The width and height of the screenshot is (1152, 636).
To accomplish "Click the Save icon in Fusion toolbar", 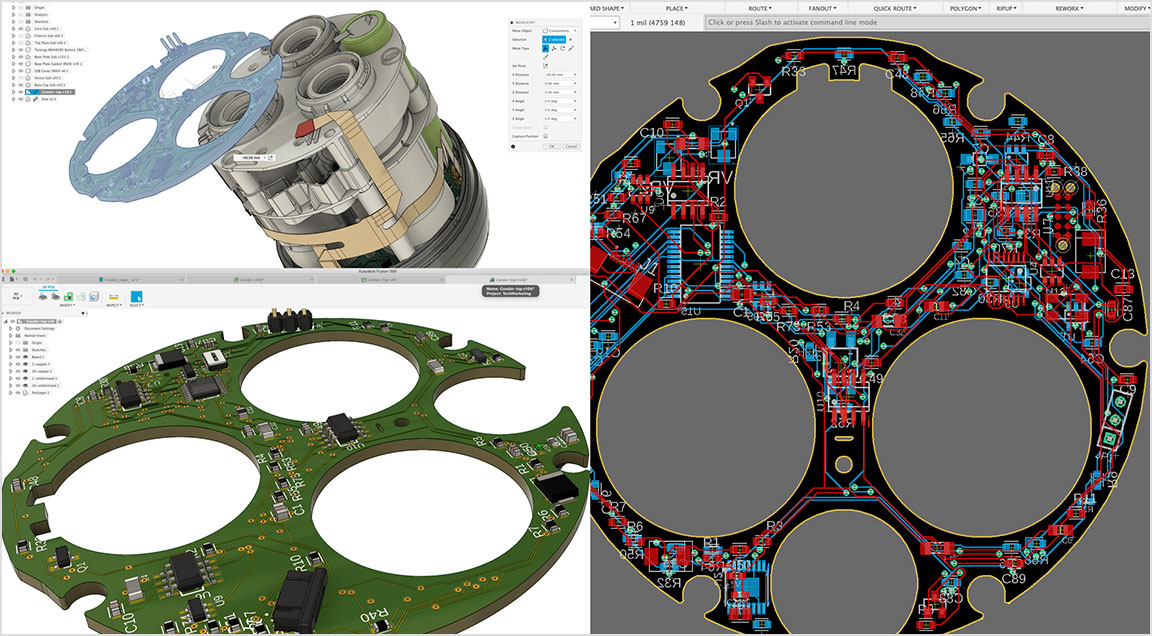I will coord(25,279).
